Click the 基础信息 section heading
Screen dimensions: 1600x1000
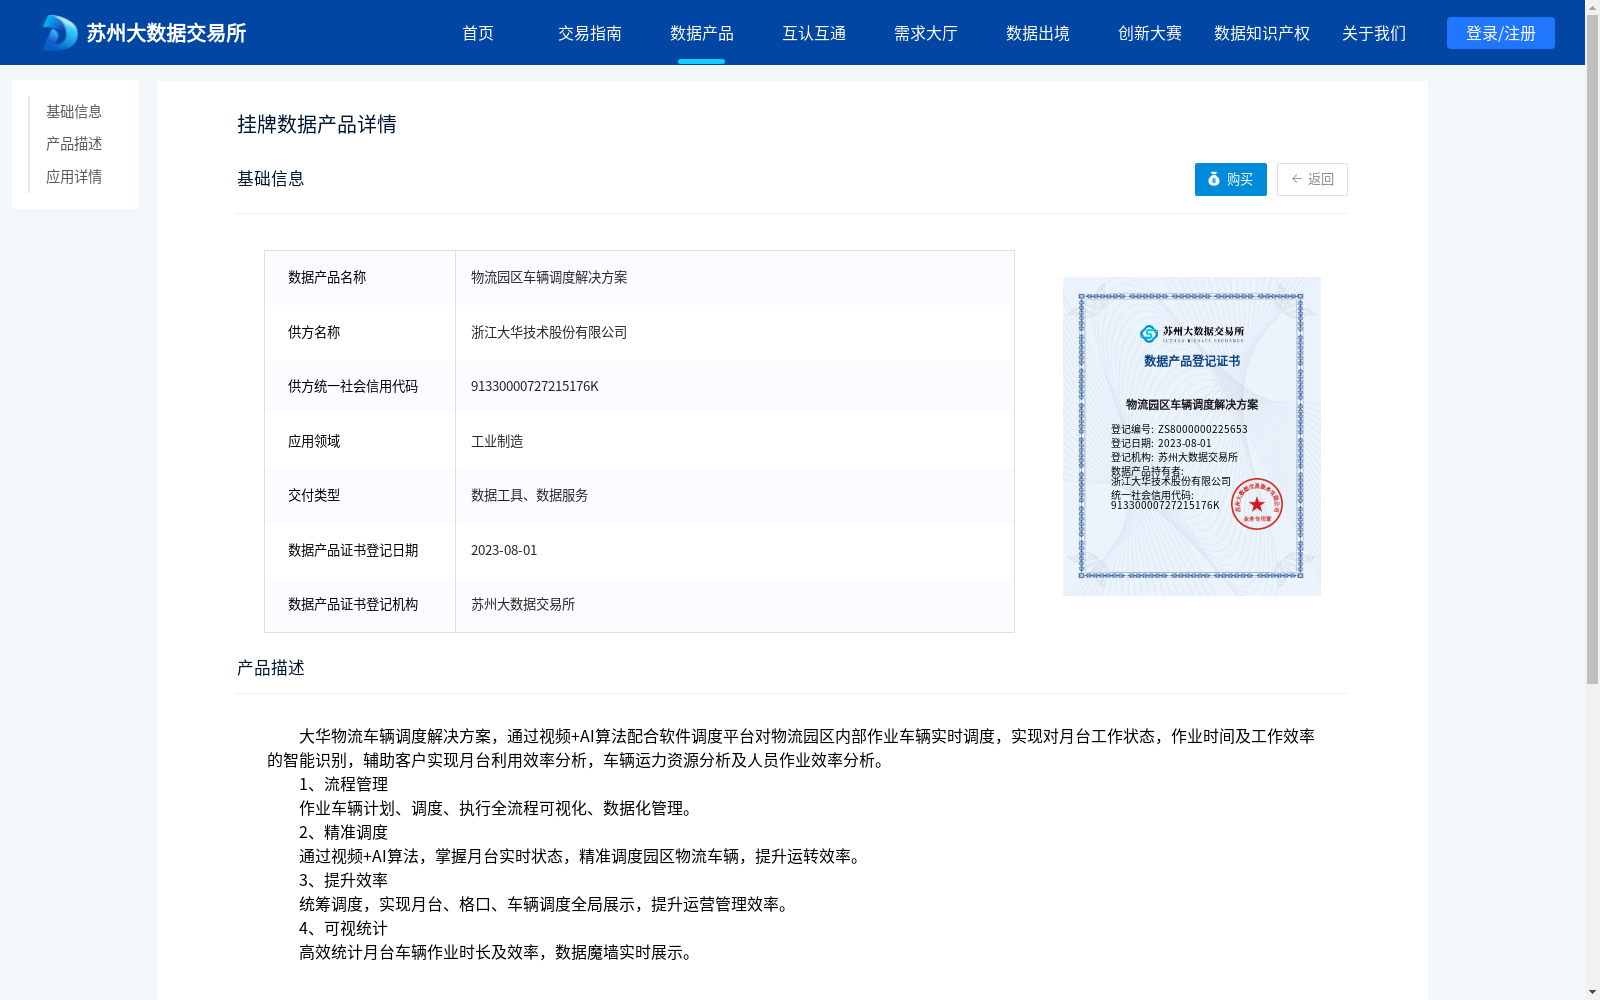coord(271,179)
